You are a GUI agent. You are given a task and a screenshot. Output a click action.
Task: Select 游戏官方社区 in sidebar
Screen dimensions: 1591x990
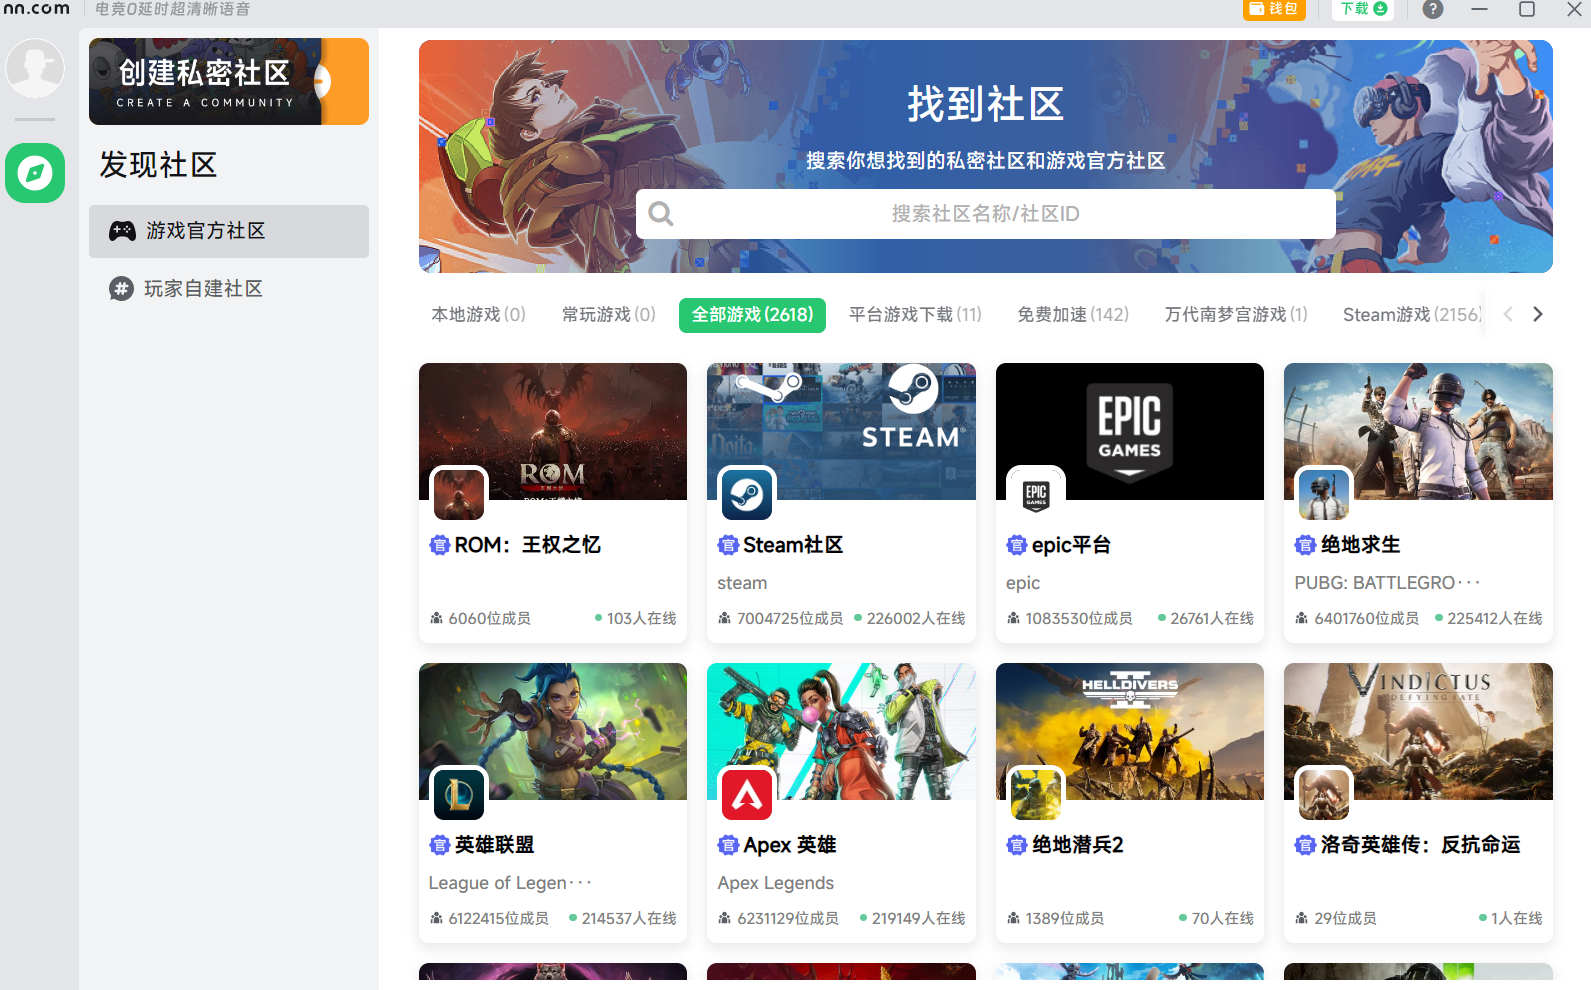pyautogui.click(x=229, y=231)
